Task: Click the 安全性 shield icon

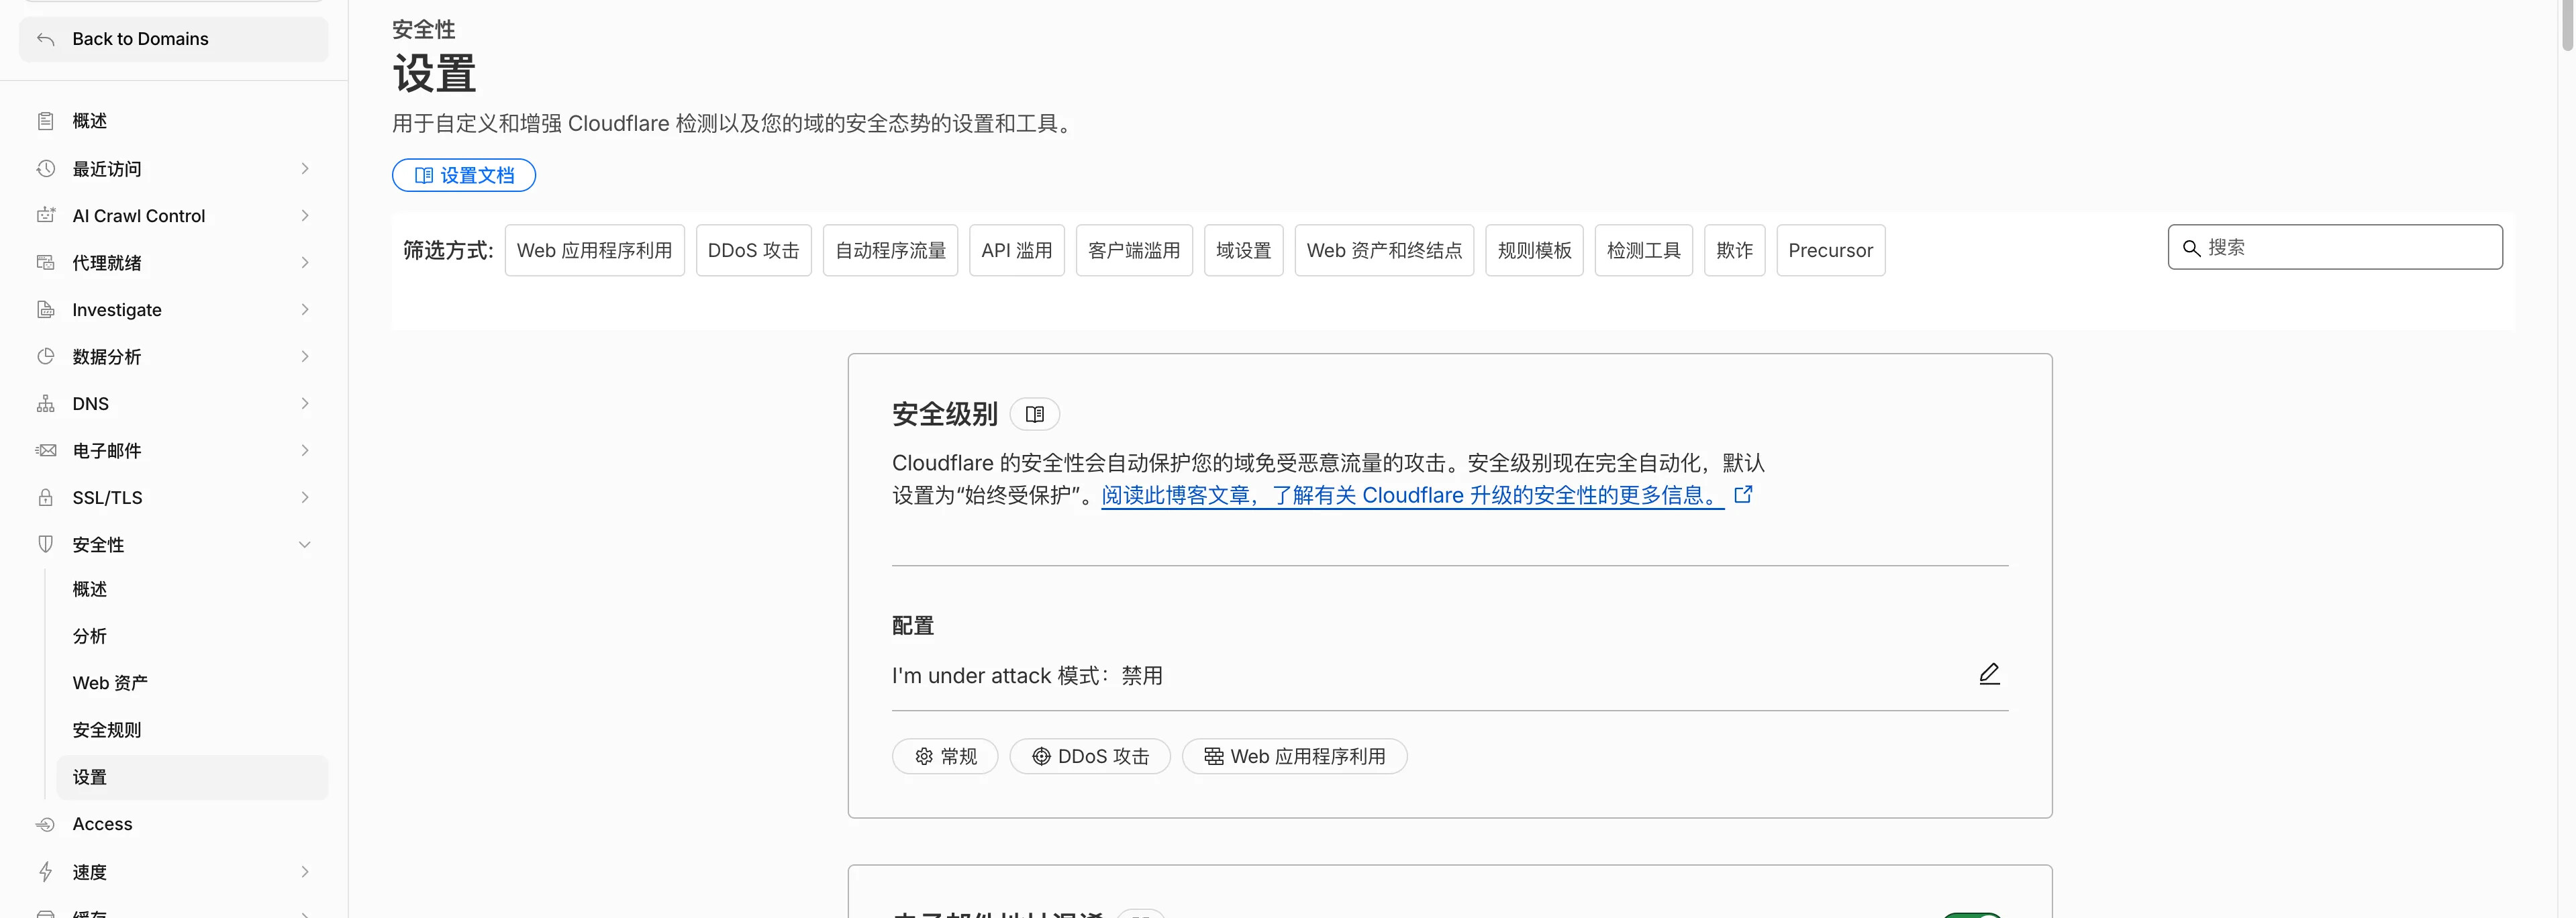Action: 45,544
